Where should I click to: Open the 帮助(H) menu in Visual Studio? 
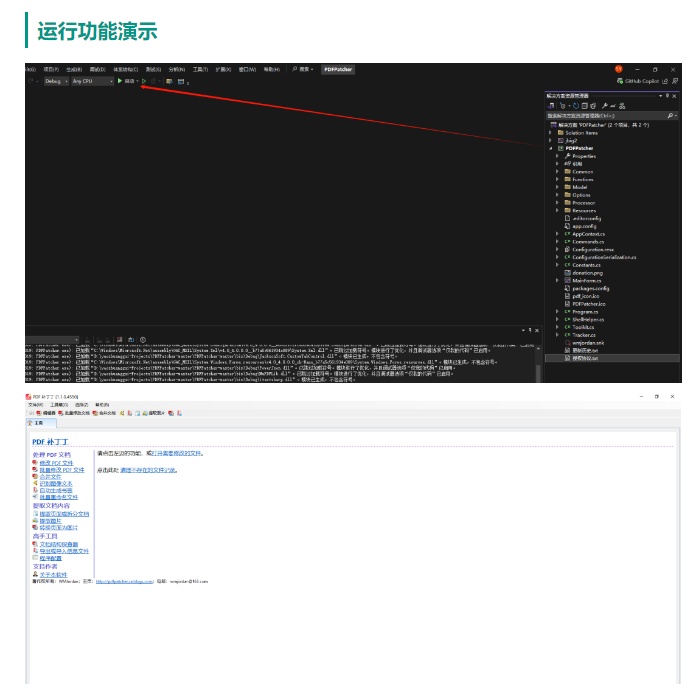[271, 69]
